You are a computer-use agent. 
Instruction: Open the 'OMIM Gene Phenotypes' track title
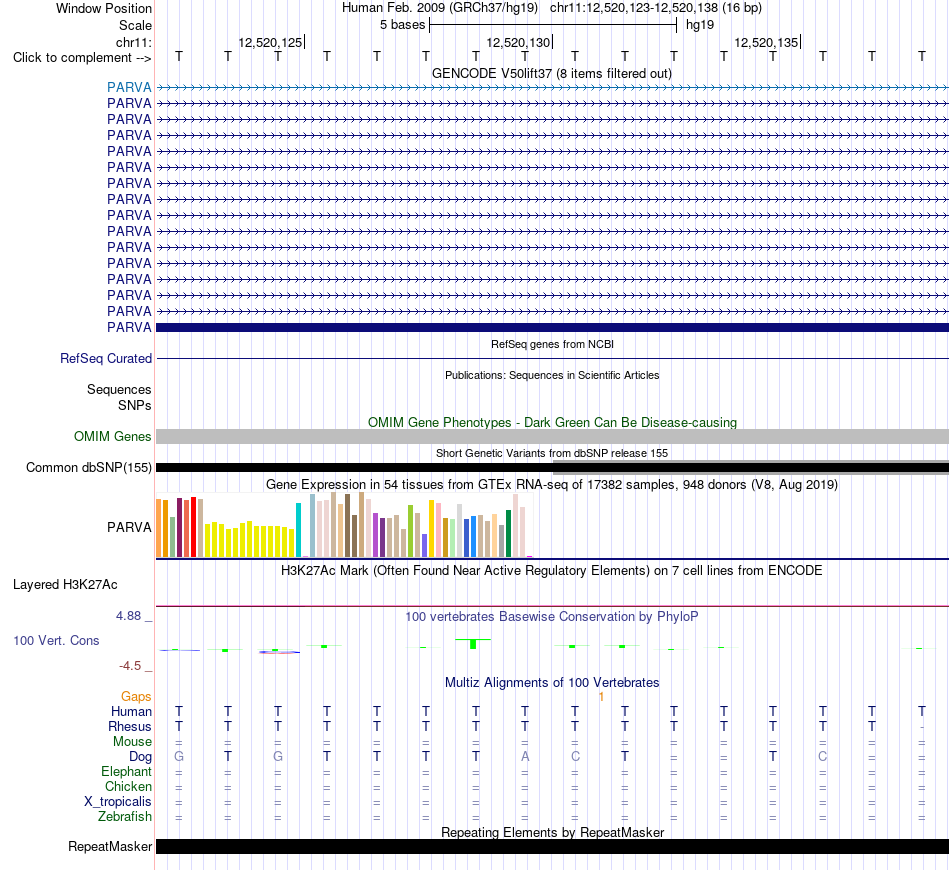(x=552, y=422)
